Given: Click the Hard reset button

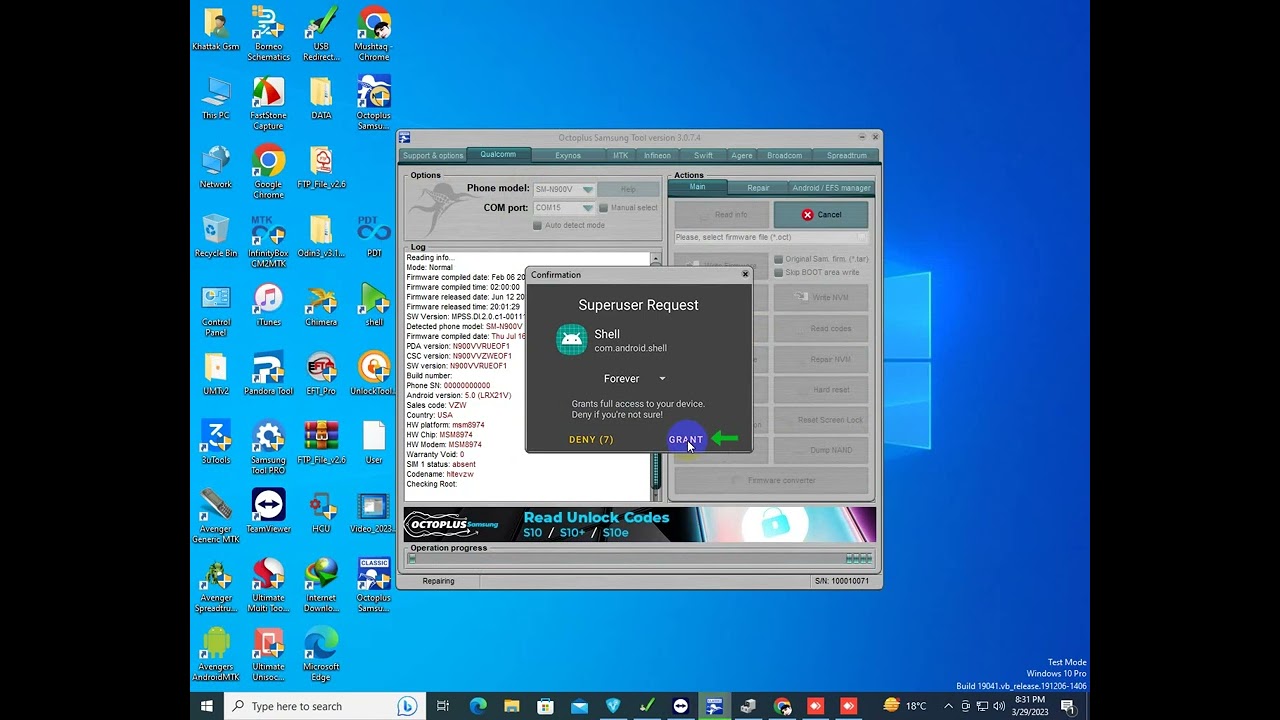Looking at the screenshot, I should click(x=821, y=390).
